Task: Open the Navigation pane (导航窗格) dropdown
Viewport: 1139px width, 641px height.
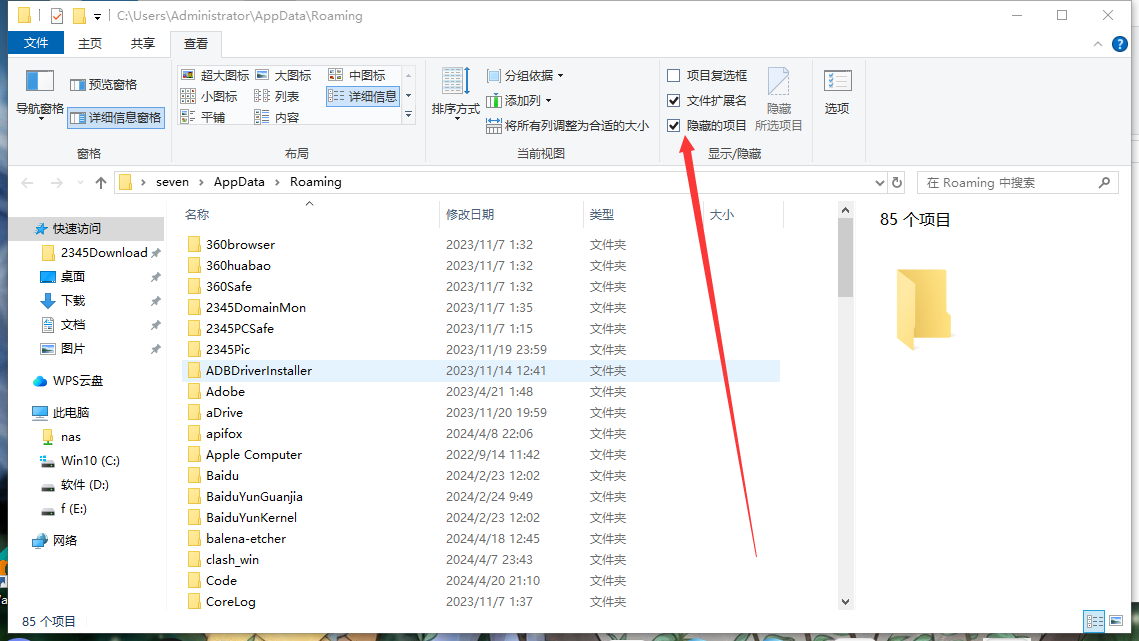Action: 40,94
